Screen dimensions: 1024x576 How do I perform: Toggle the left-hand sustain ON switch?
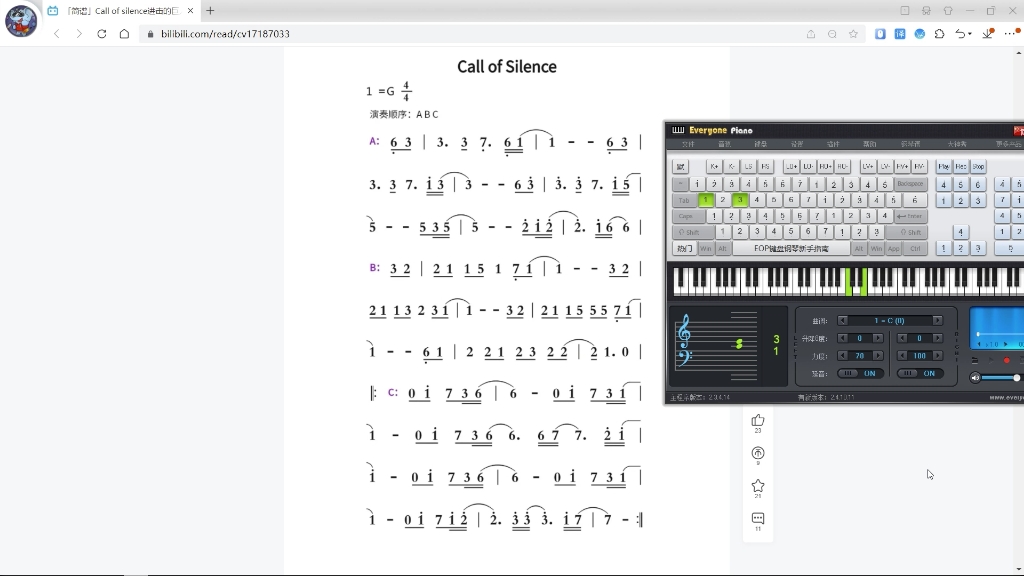point(861,374)
